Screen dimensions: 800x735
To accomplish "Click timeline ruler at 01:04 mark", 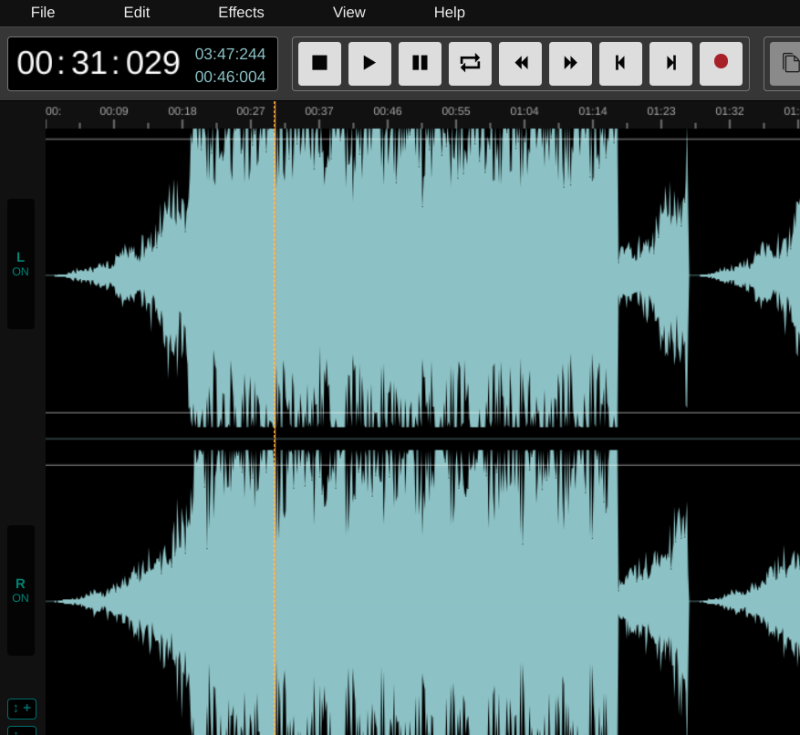I will coord(524,112).
